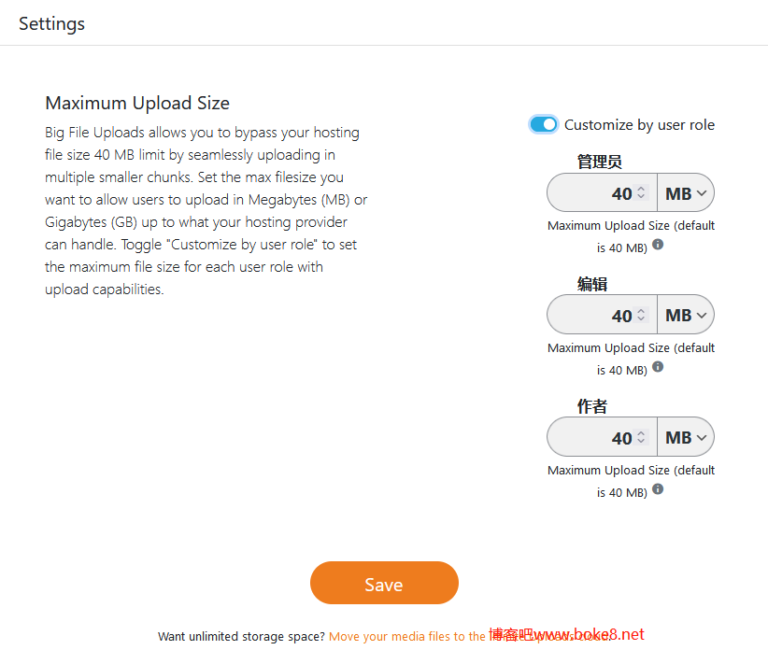Decrease 编辑 size with the stepper down arrow

click(x=642, y=320)
